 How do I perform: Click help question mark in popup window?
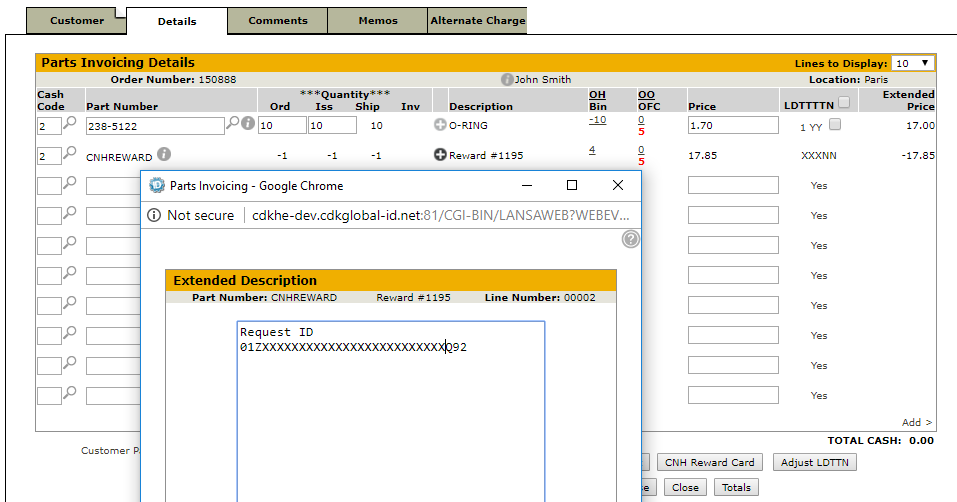click(x=631, y=239)
